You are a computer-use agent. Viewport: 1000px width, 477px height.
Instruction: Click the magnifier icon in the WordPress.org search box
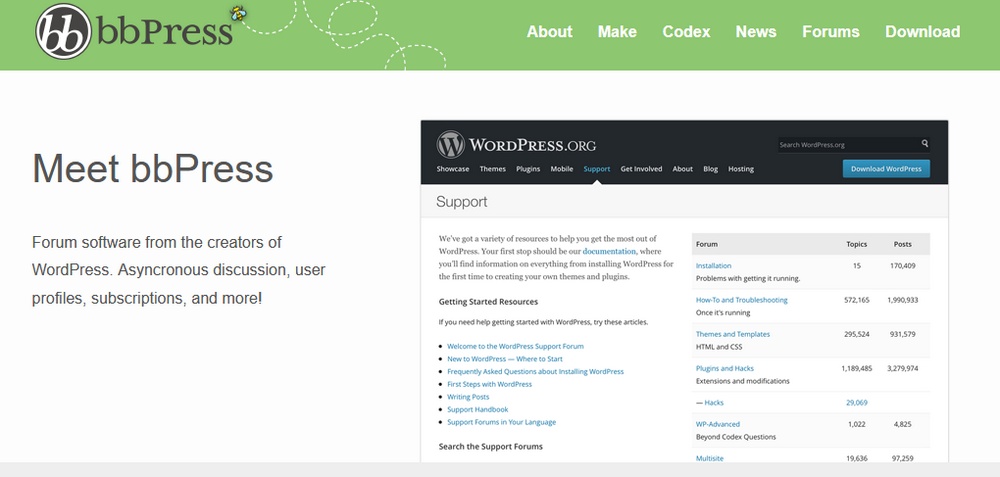click(925, 143)
